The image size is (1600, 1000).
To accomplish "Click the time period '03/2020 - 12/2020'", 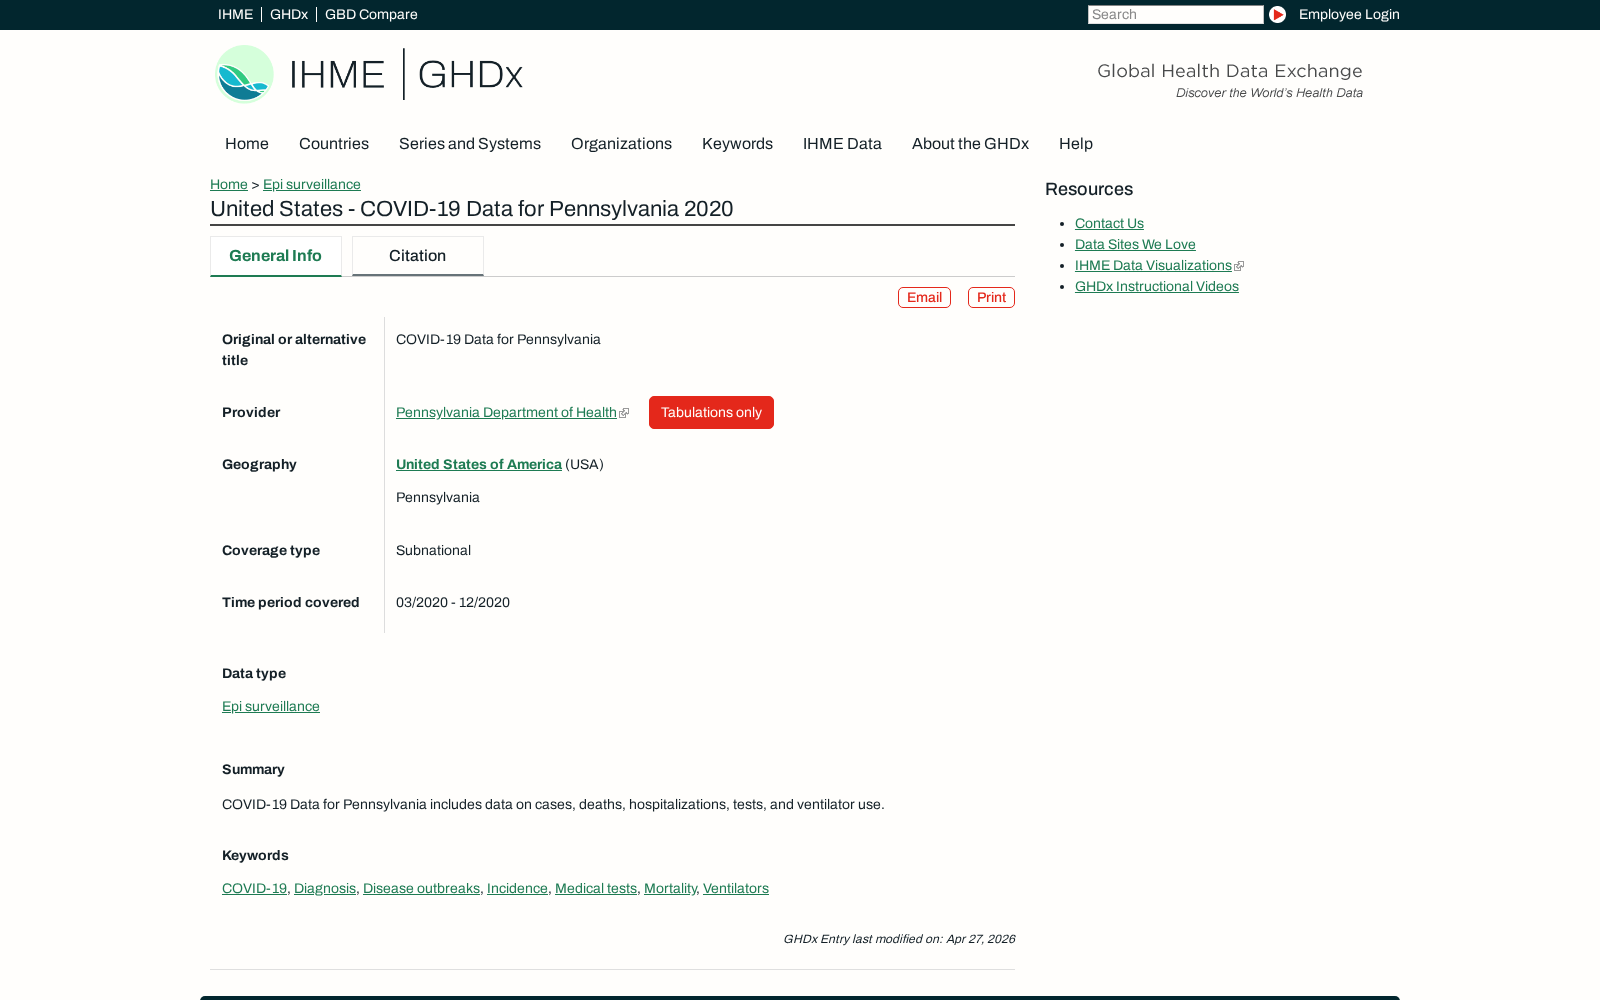I will (453, 603).
